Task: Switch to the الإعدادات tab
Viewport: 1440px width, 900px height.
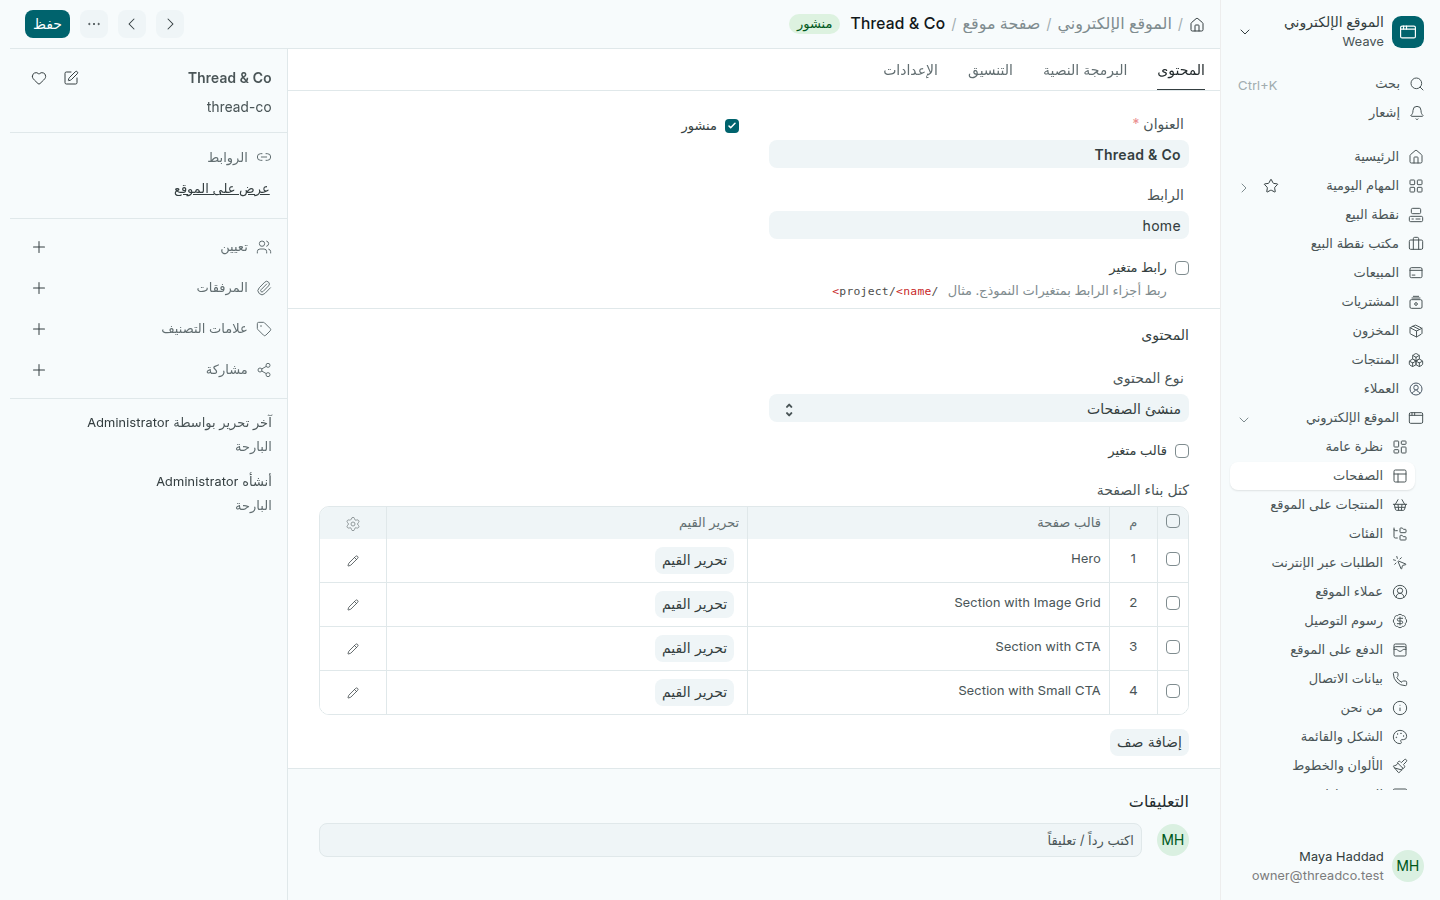Action: (910, 70)
